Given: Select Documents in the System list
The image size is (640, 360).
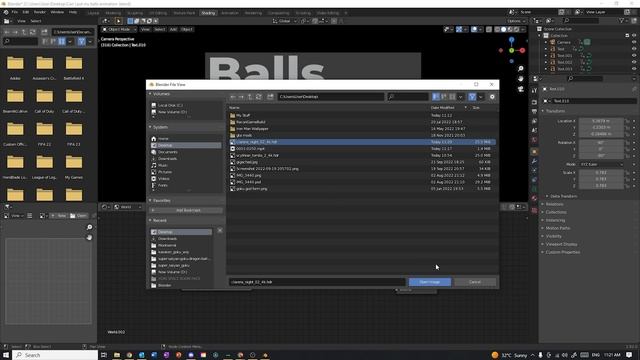Looking at the screenshot, I should click(168, 152).
